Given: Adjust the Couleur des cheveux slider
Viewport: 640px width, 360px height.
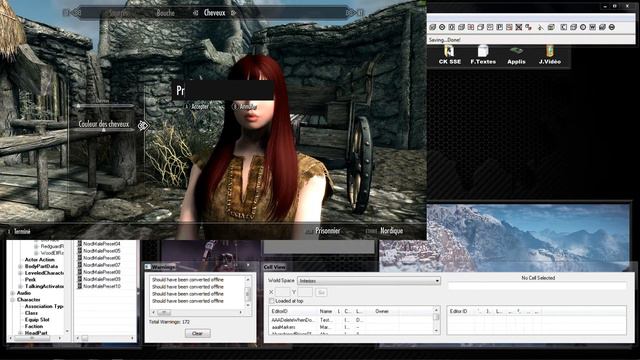Looking at the screenshot, I should pos(103,130).
